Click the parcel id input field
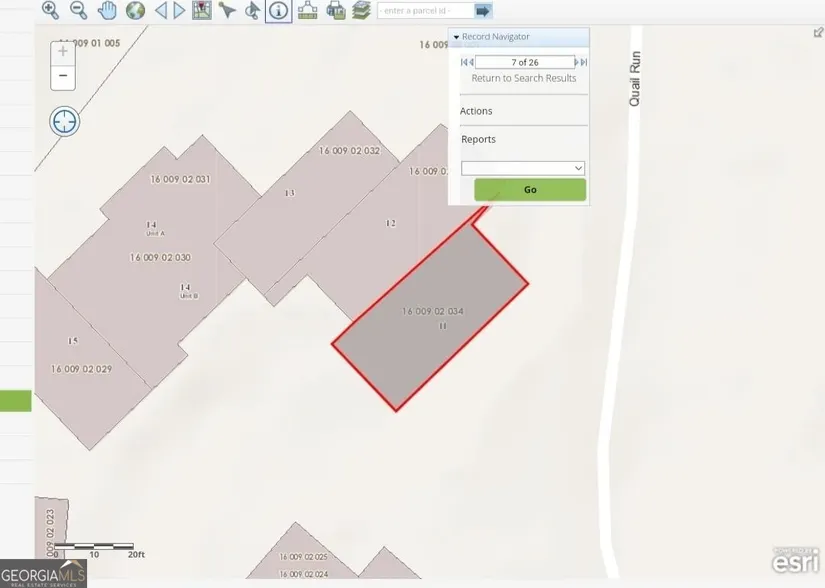The width and height of the screenshot is (825, 588). (x=424, y=10)
